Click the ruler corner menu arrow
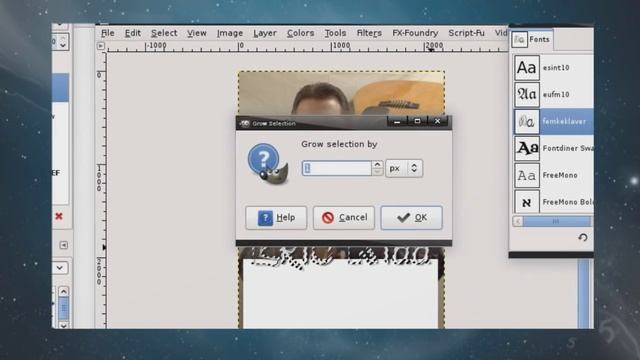 (101, 46)
